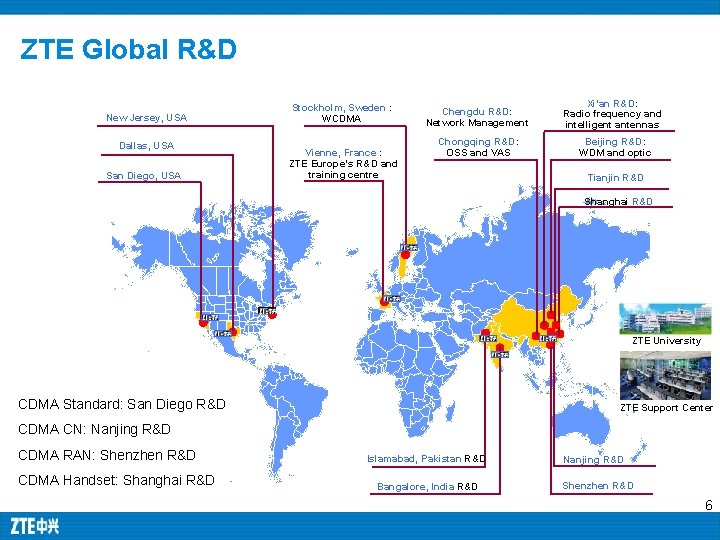Click the slide page number 6
Viewport: 720px width, 540px height.
coord(709,505)
